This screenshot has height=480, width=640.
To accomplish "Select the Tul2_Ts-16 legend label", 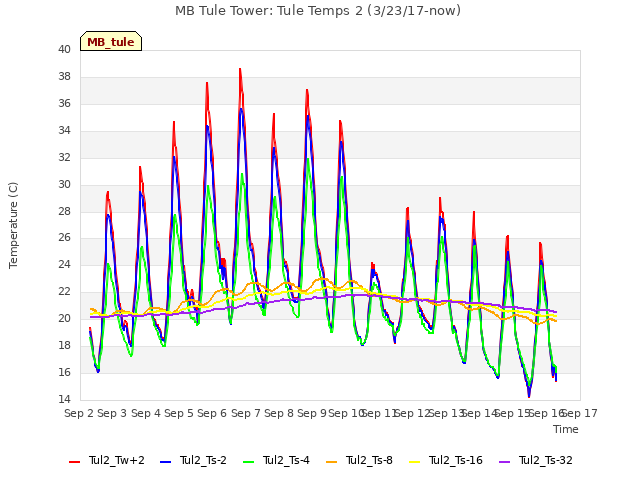I will [456, 460].
